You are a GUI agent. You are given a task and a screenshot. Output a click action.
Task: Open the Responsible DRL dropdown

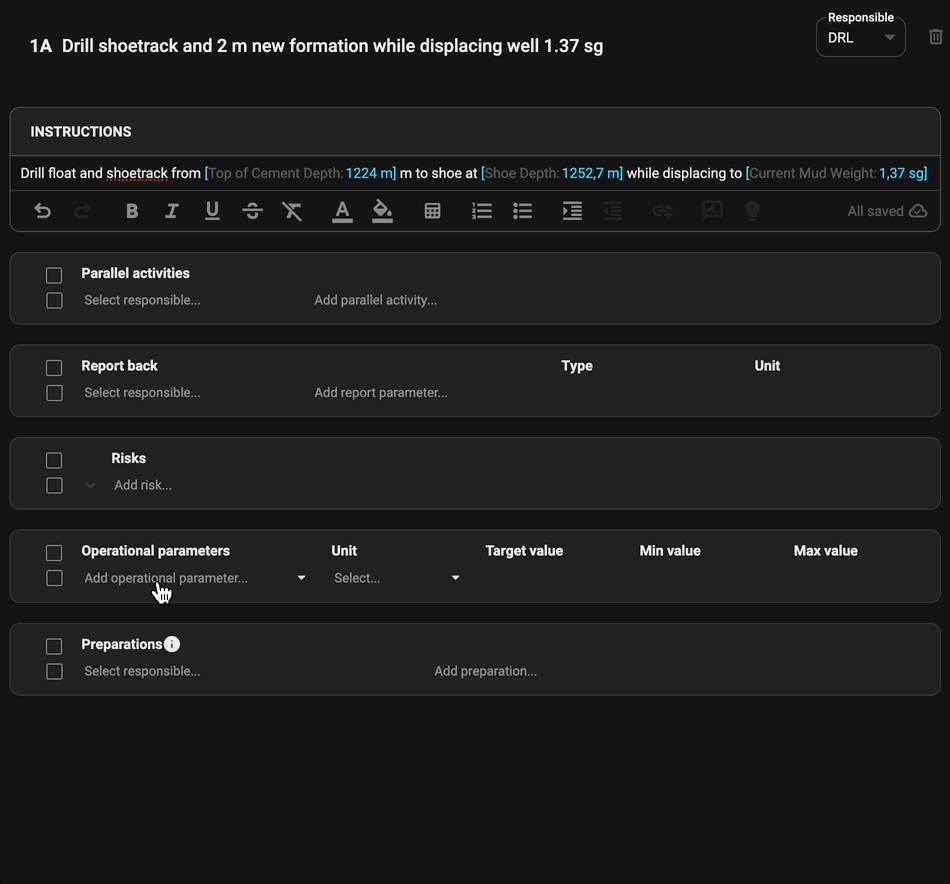click(x=860, y=37)
